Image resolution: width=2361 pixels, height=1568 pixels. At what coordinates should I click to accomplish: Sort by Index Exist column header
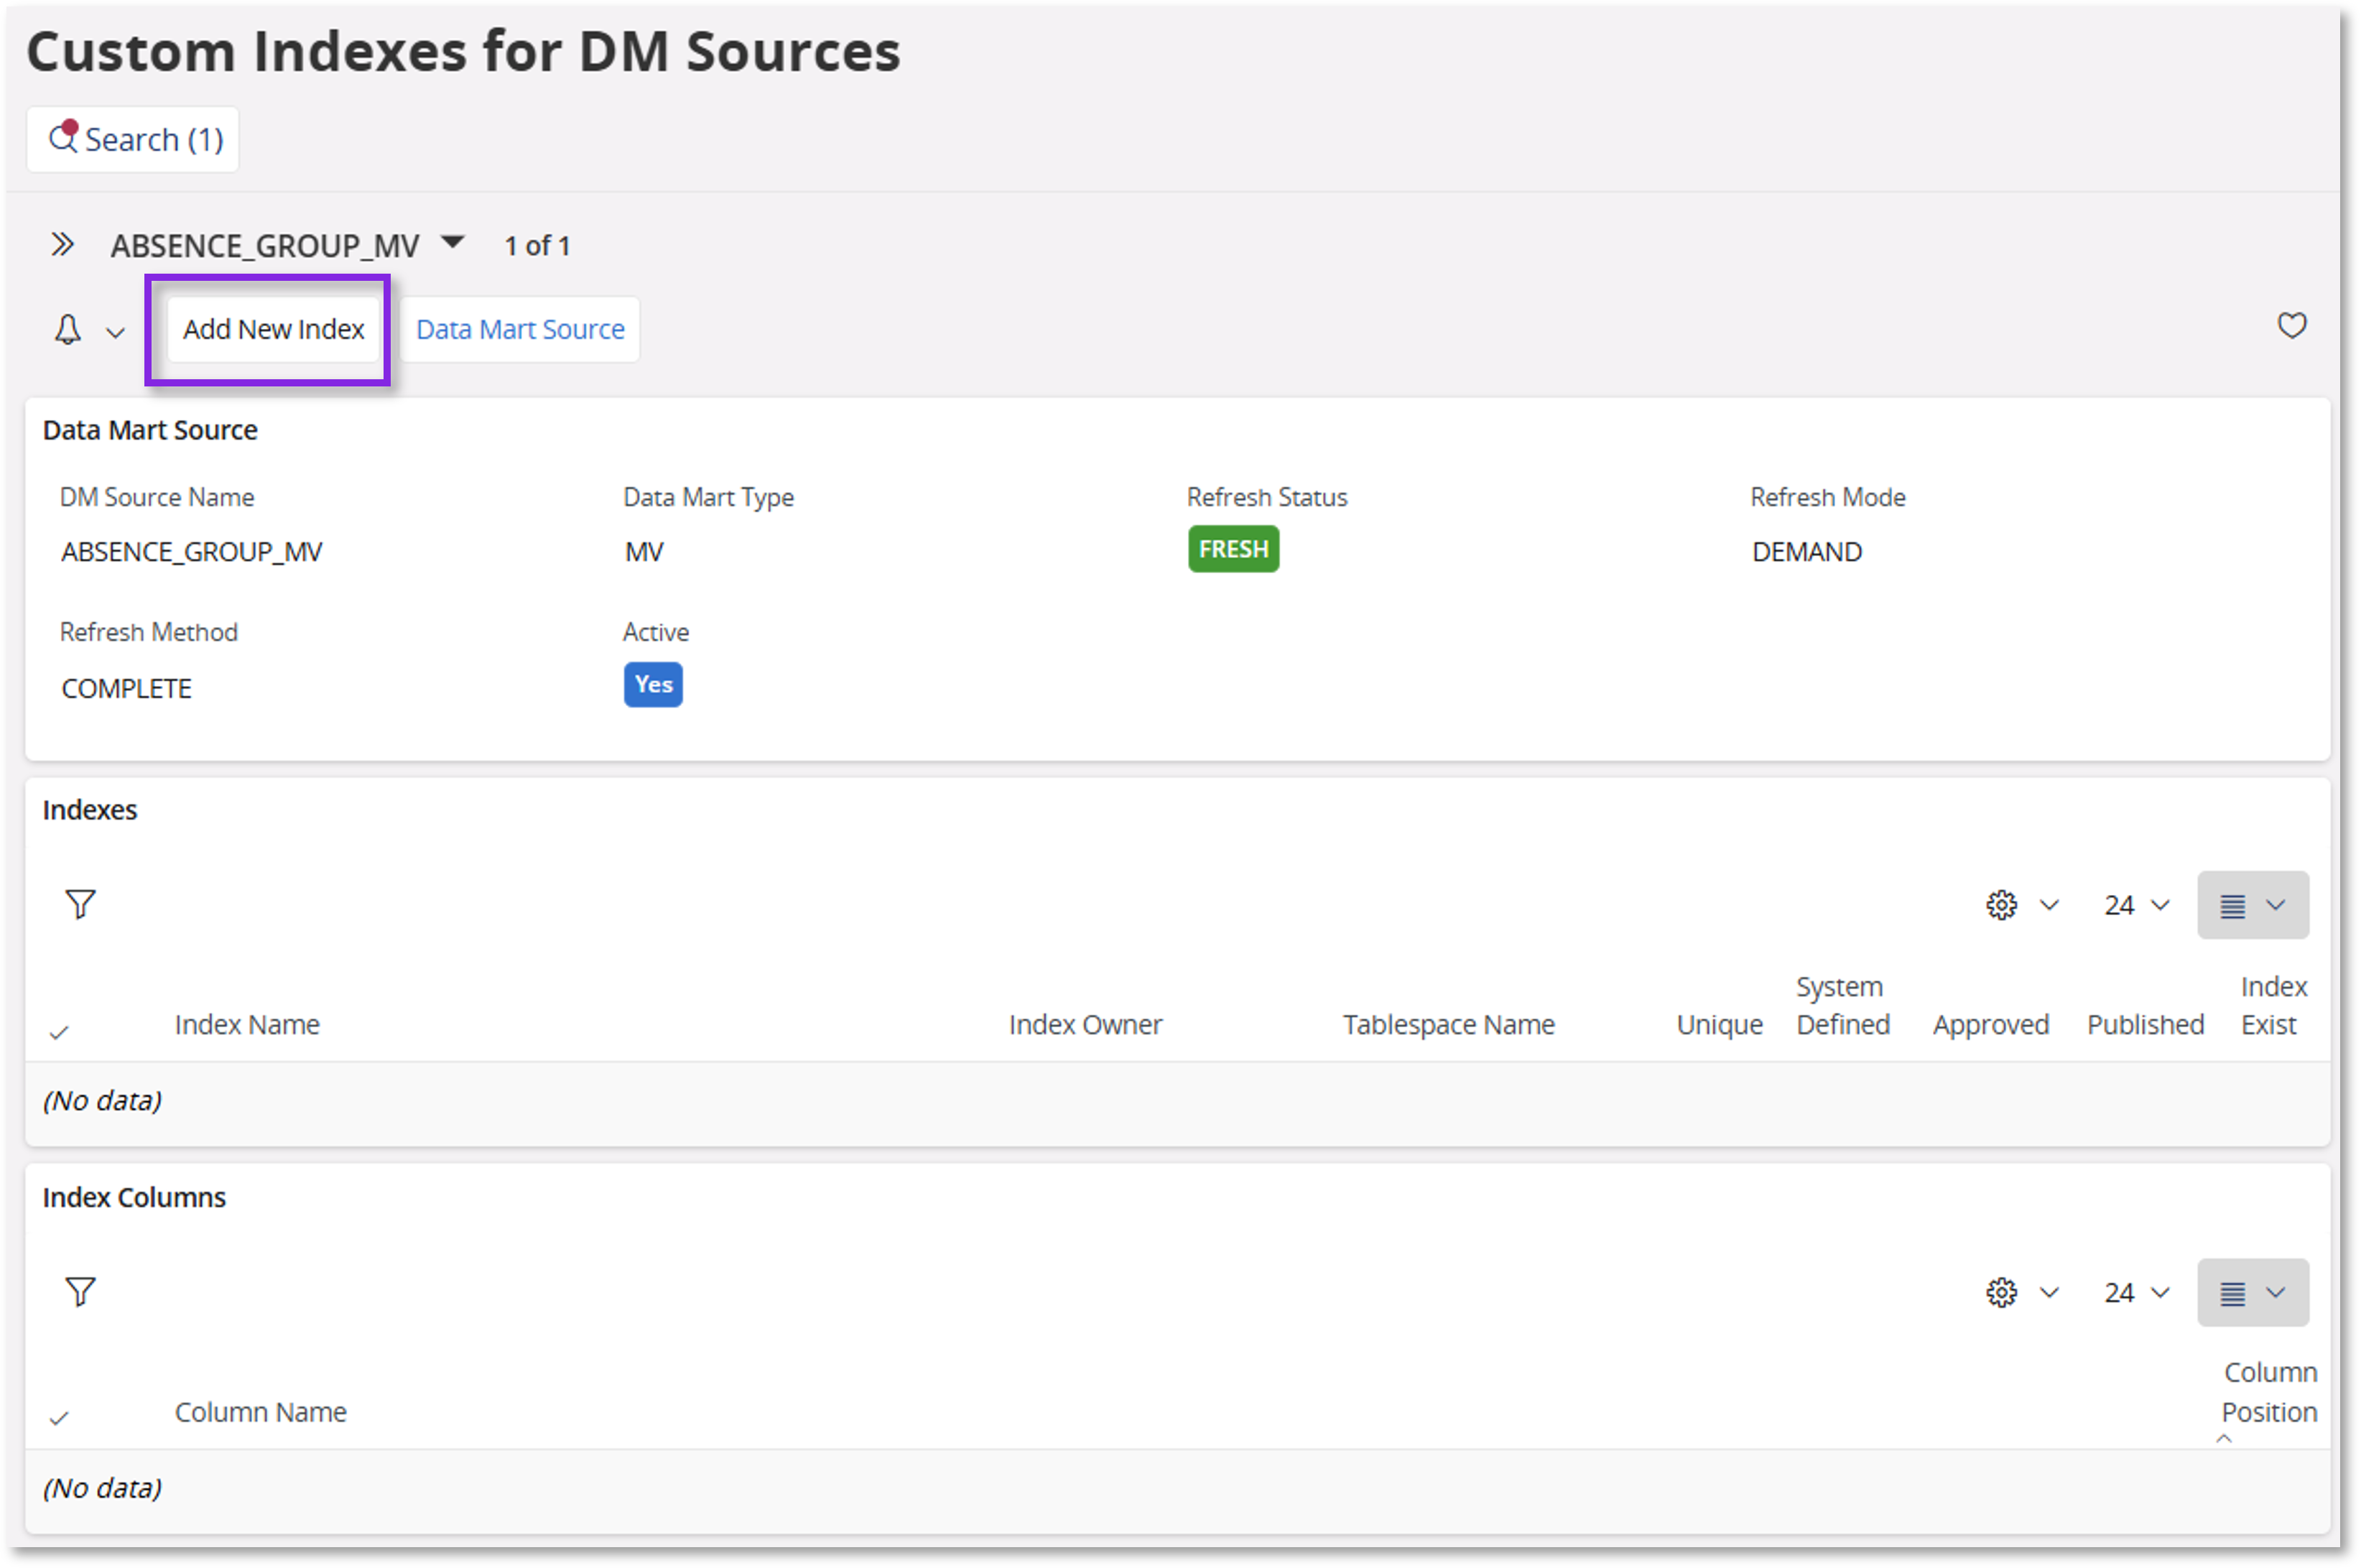(2273, 1006)
